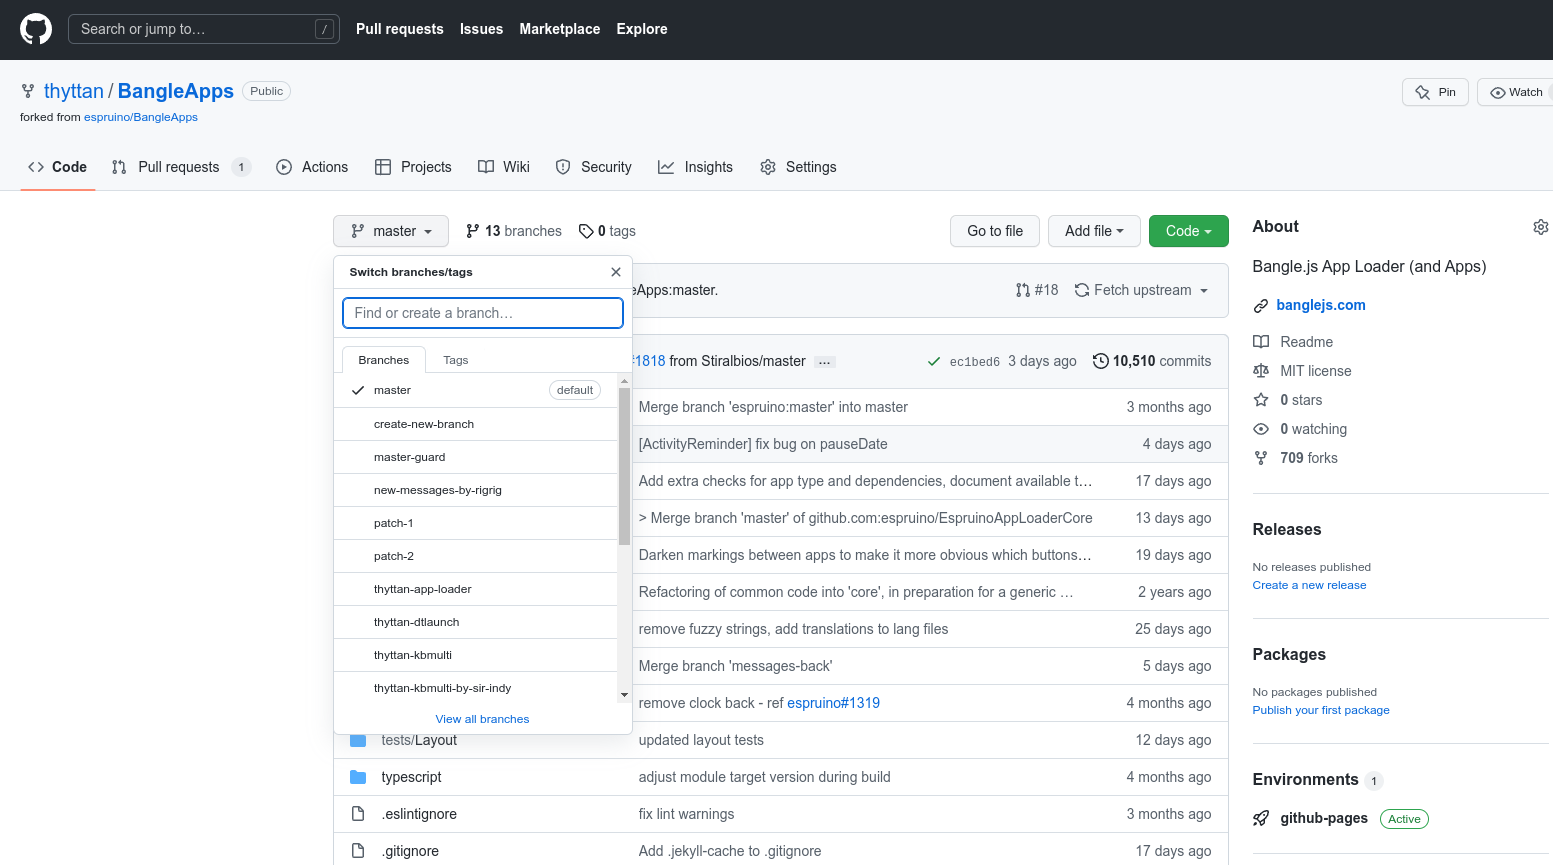Select the Branches tab in popup
1553x865 pixels.
click(384, 360)
